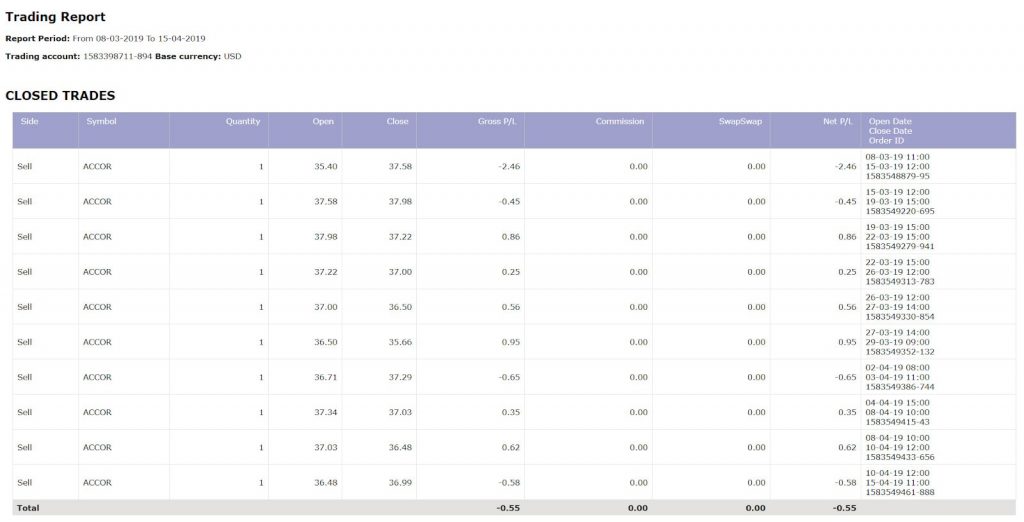
Task: Click gross P/L value -0.58
Action: click(x=509, y=483)
